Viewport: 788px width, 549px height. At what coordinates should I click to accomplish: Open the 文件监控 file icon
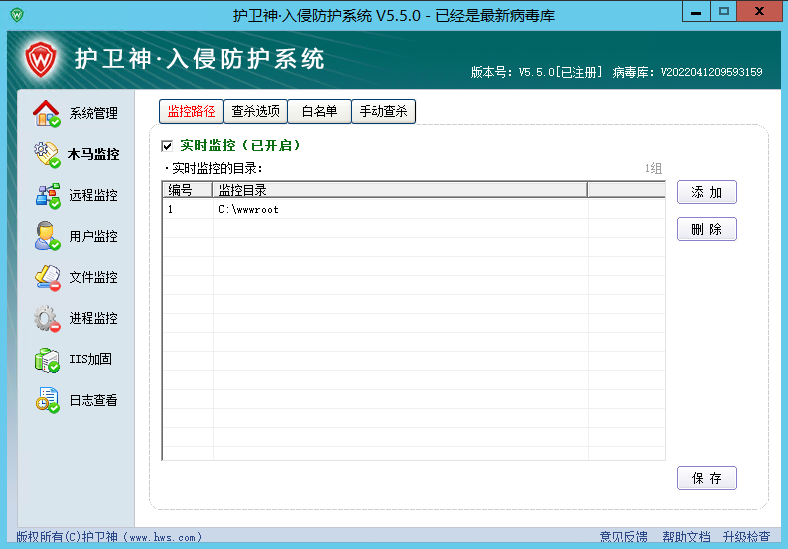coord(47,278)
